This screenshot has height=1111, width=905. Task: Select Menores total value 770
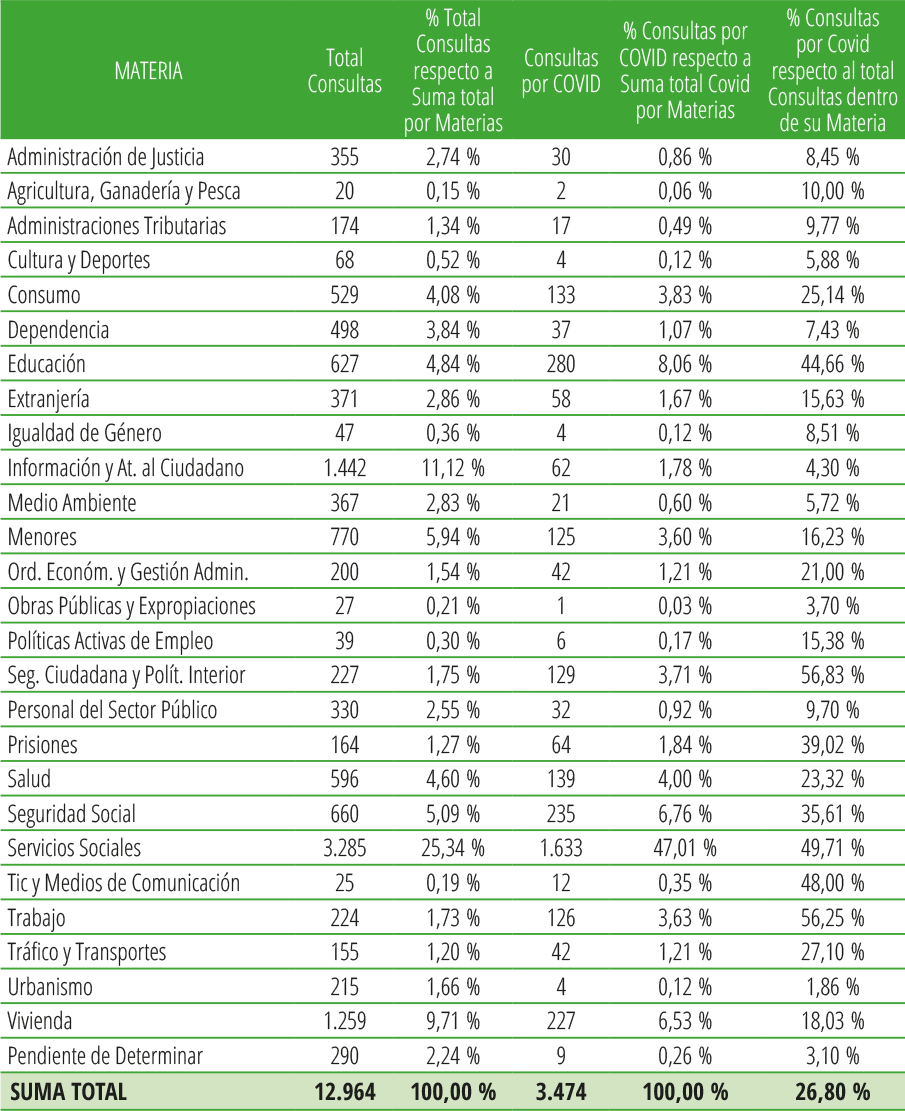tap(344, 537)
